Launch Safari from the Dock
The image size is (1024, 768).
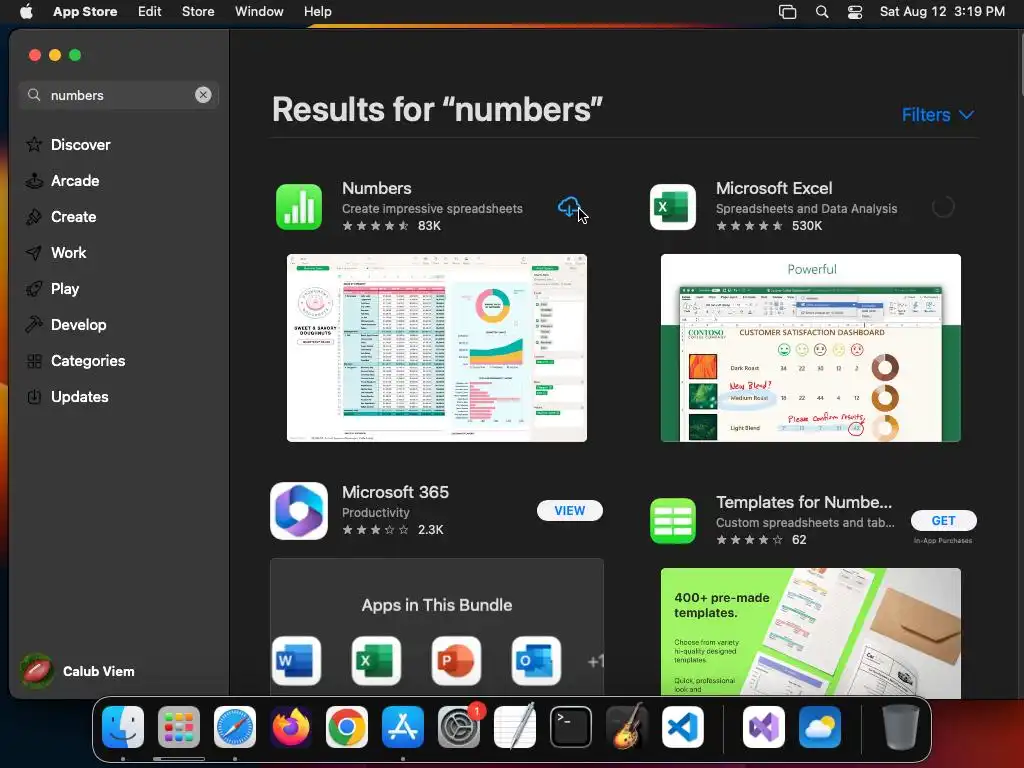tap(235, 727)
